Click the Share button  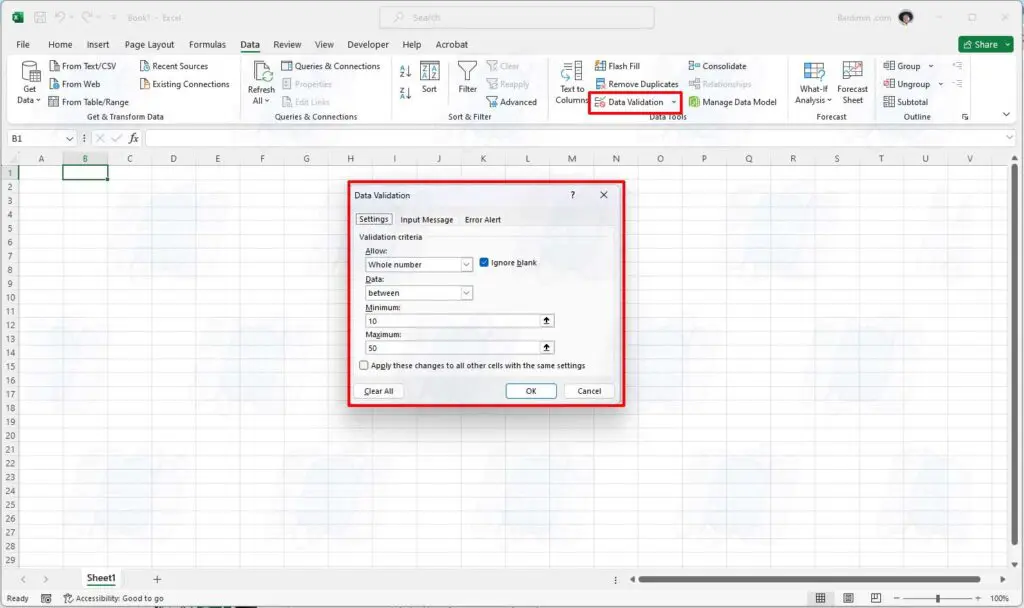[x=985, y=44]
